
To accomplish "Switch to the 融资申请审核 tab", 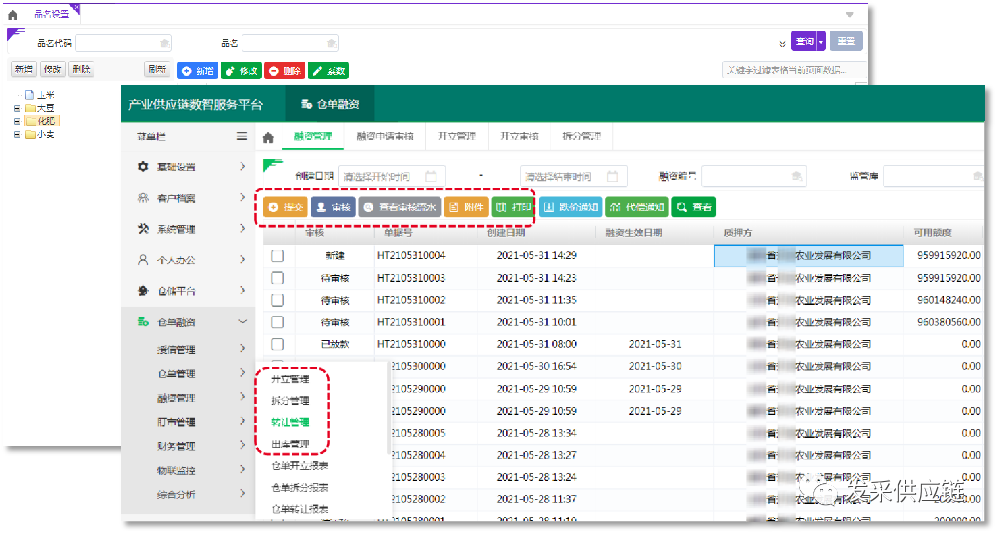I will point(385,136).
